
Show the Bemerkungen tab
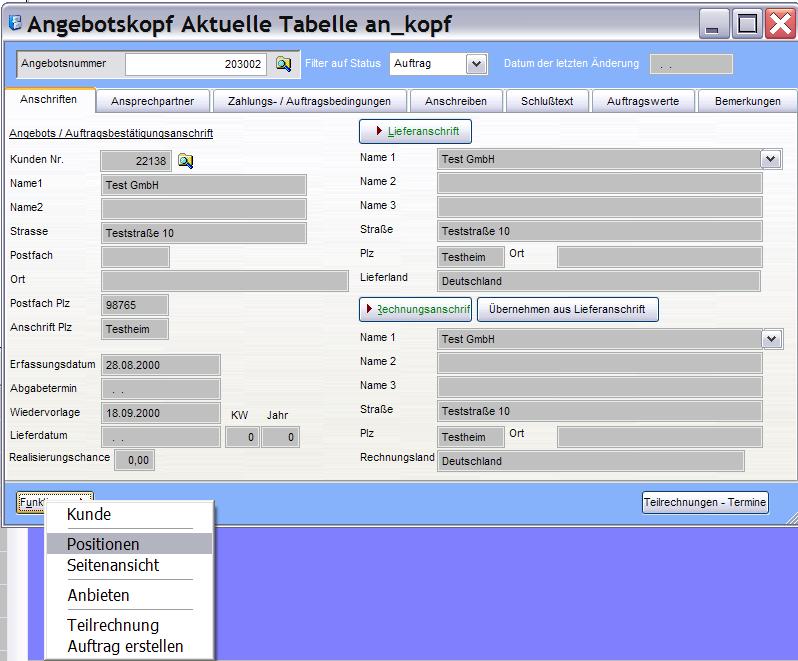[748, 101]
